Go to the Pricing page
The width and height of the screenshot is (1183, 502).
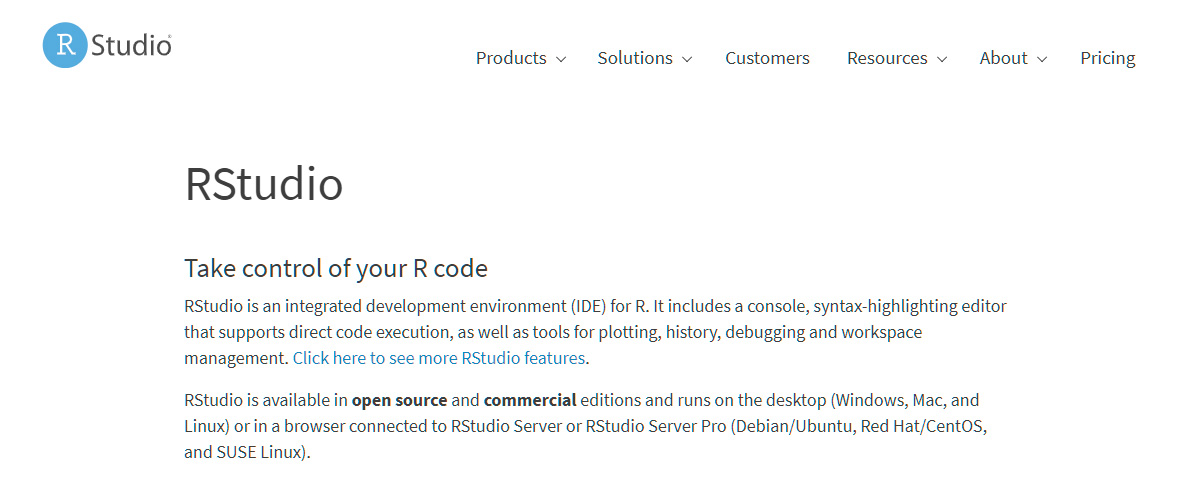point(1108,58)
